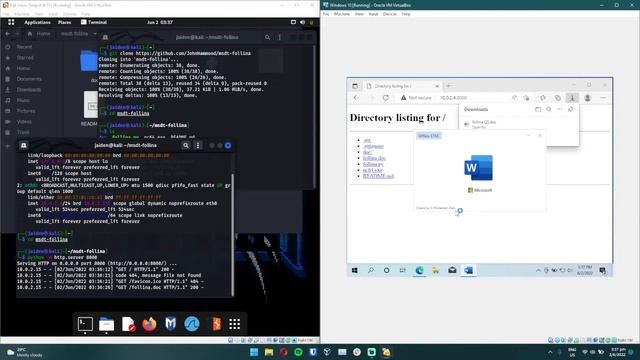Click Home in the Files path bar
Image resolution: width=640 pixels, height=360 pixels.
pos(40,33)
